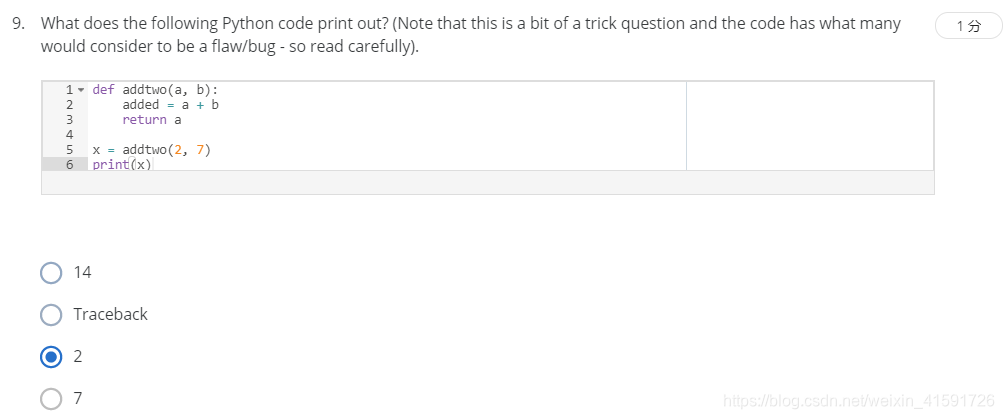Click line number 2 in the gutter
Image resolution: width=1004 pixels, height=419 pixels.
[x=70, y=104]
